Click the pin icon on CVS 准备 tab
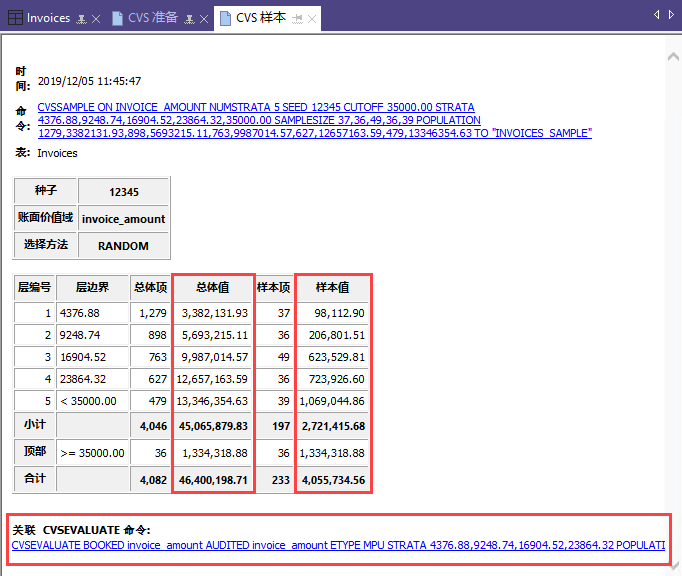 [x=190, y=19]
